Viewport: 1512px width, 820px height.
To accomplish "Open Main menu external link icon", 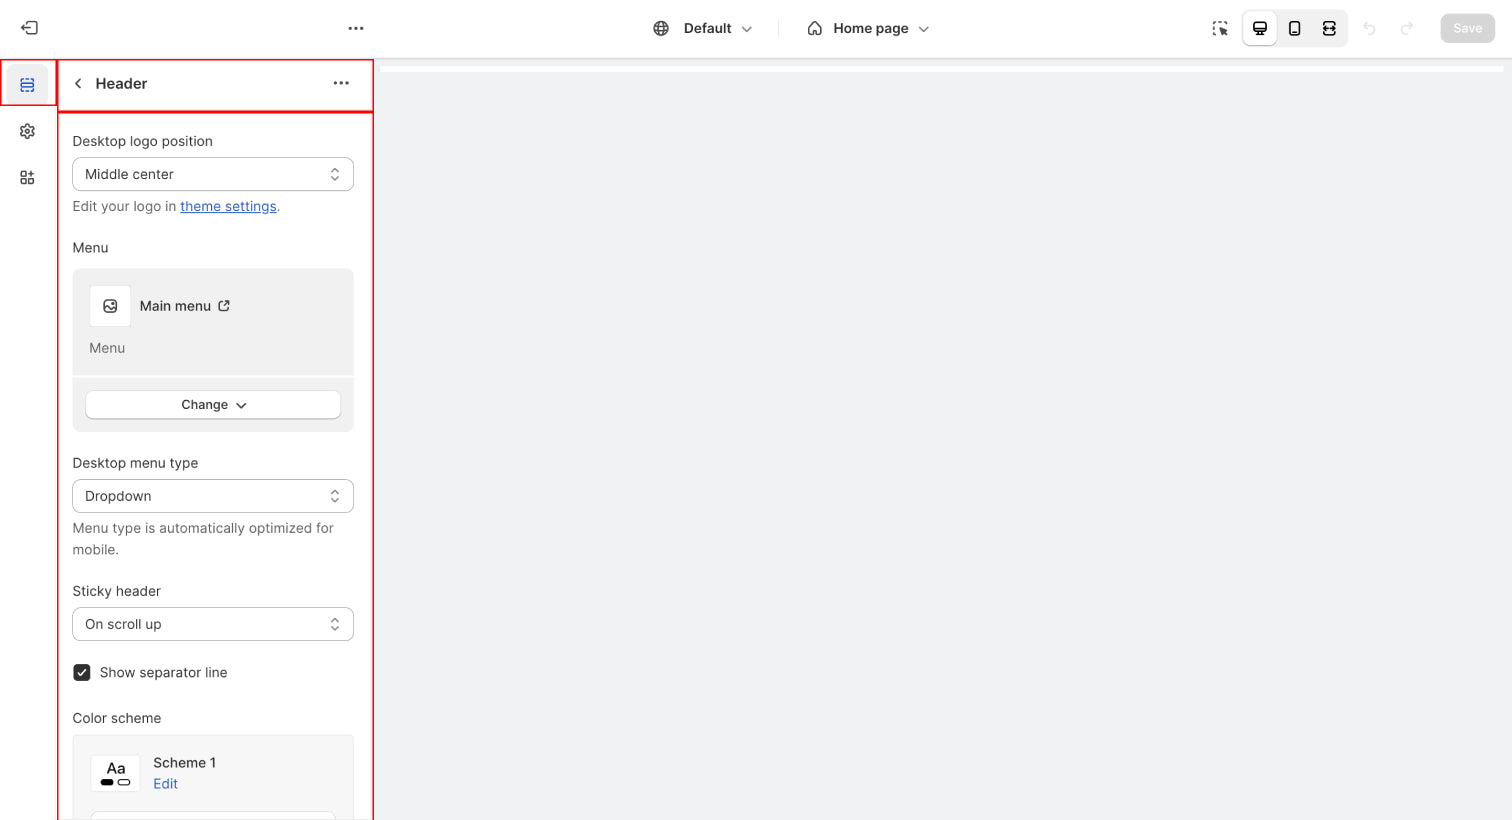I will coord(224,306).
